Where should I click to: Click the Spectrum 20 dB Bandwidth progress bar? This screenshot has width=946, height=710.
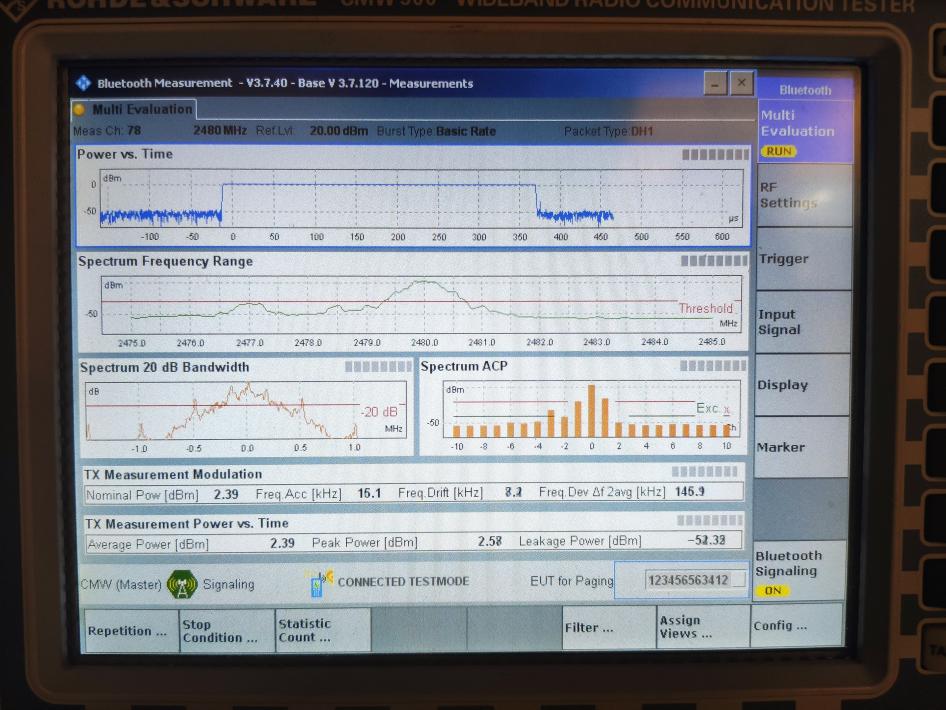(378, 366)
